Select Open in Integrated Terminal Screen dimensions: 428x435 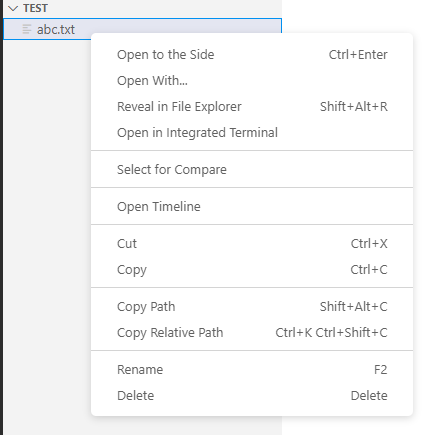[x=252, y=133]
